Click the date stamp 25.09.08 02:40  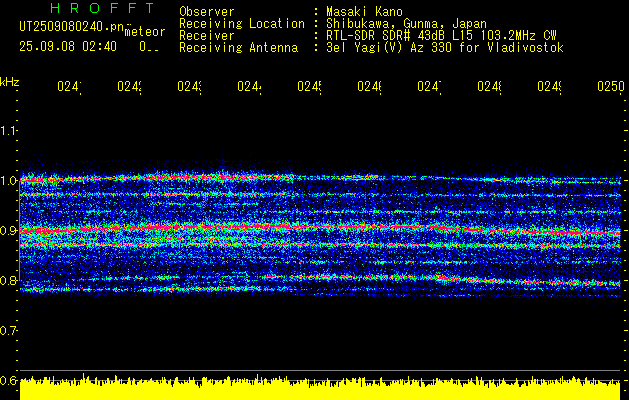click(68, 47)
